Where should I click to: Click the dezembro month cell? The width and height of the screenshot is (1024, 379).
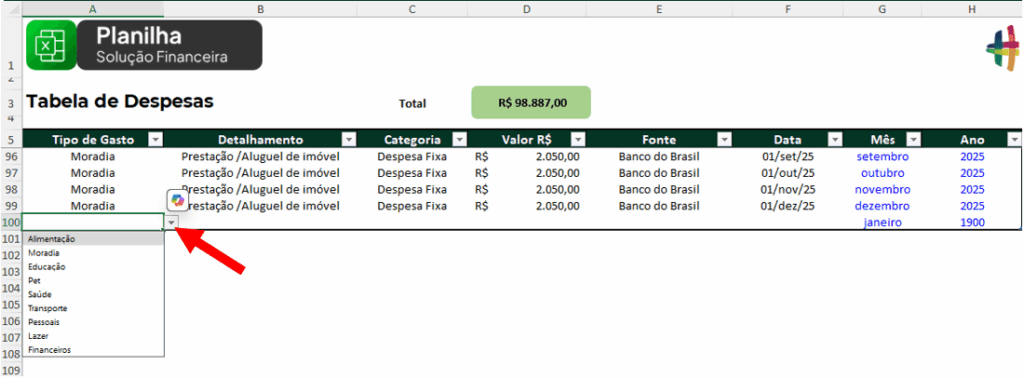[882, 206]
